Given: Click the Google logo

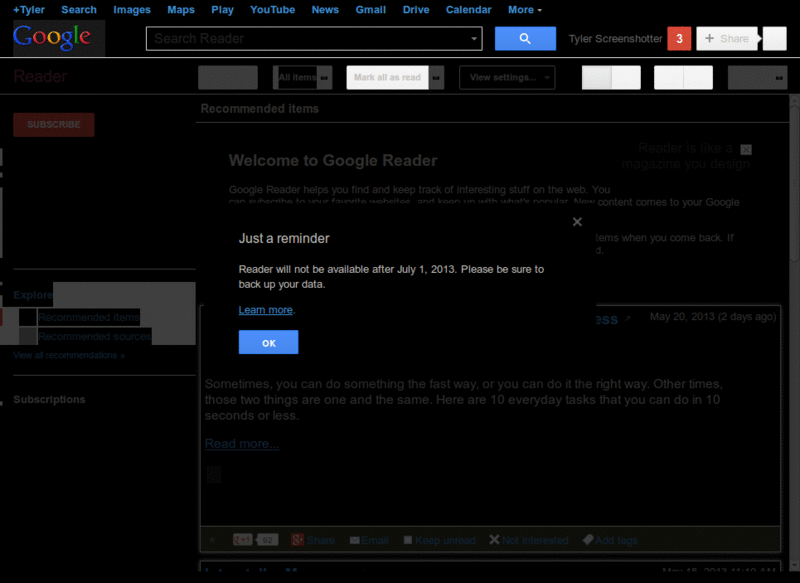Looking at the screenshot, I should 52,37.
